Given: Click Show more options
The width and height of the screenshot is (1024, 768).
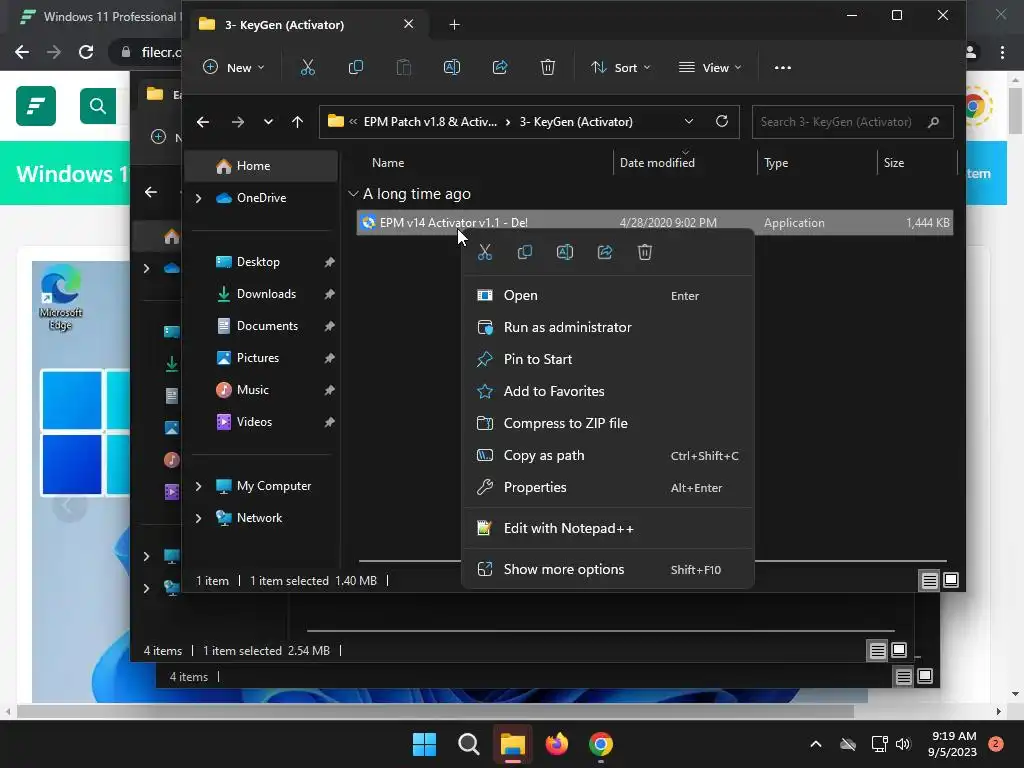Looking at the screenshot, I should [x=607, y=569].
